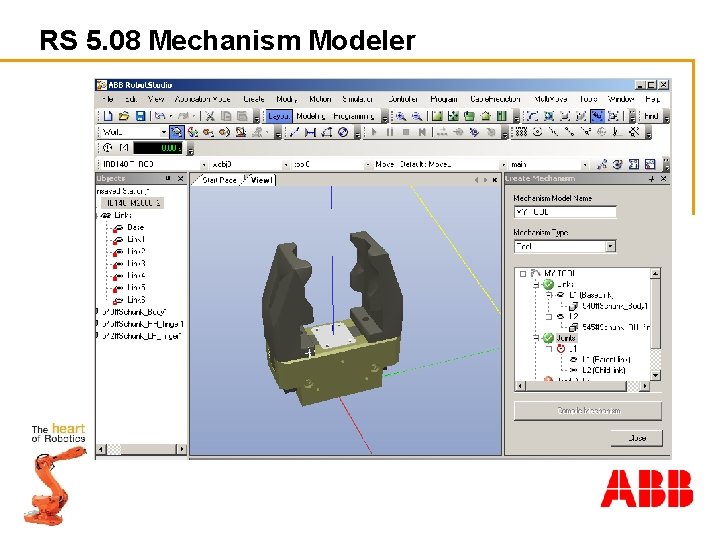Click the diameter measure tool icon

[x=343, y=132]
